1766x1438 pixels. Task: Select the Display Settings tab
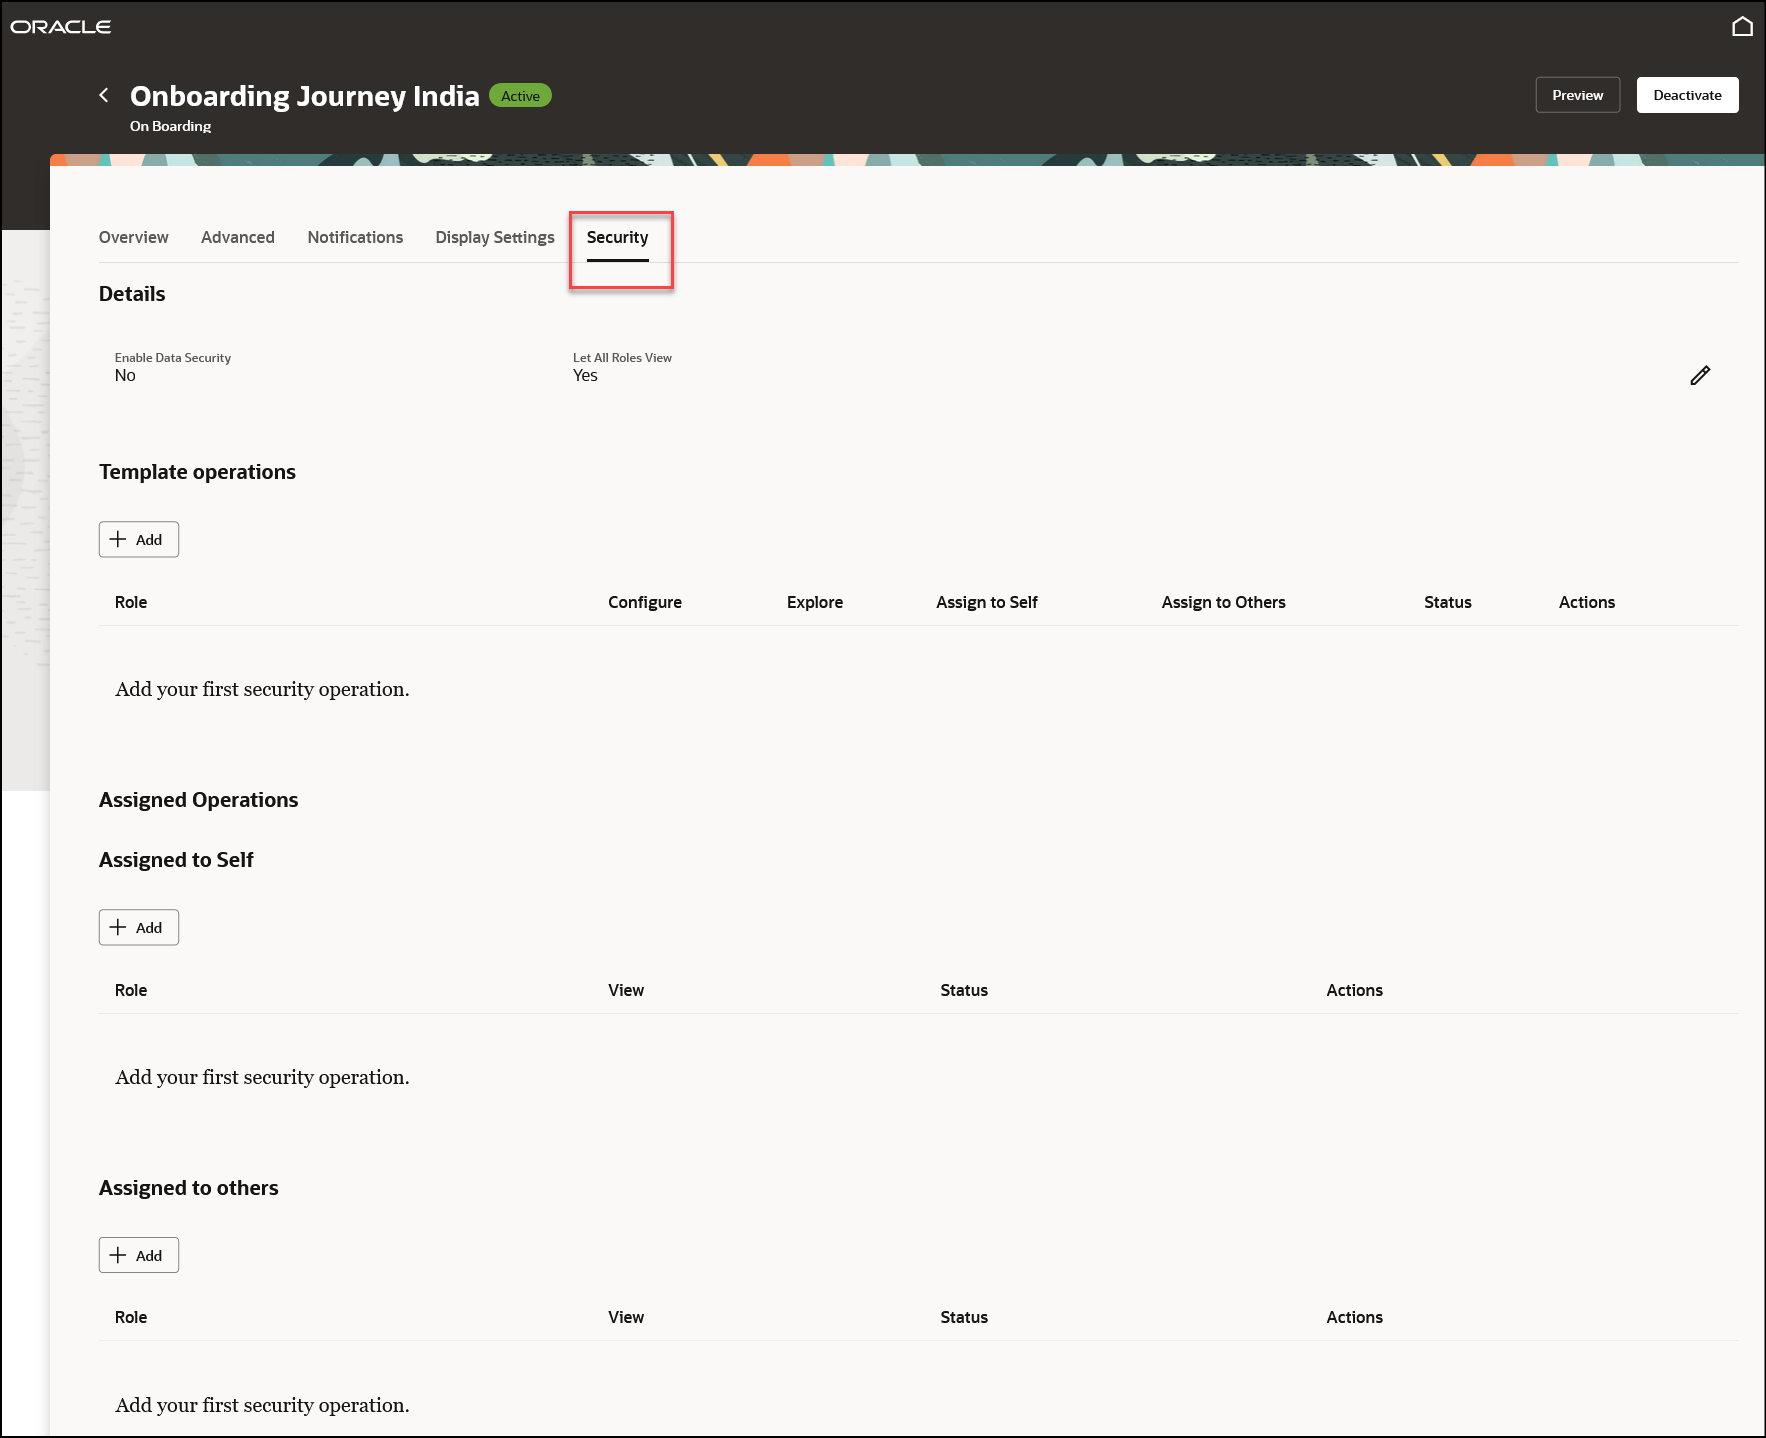click(495, 237)
